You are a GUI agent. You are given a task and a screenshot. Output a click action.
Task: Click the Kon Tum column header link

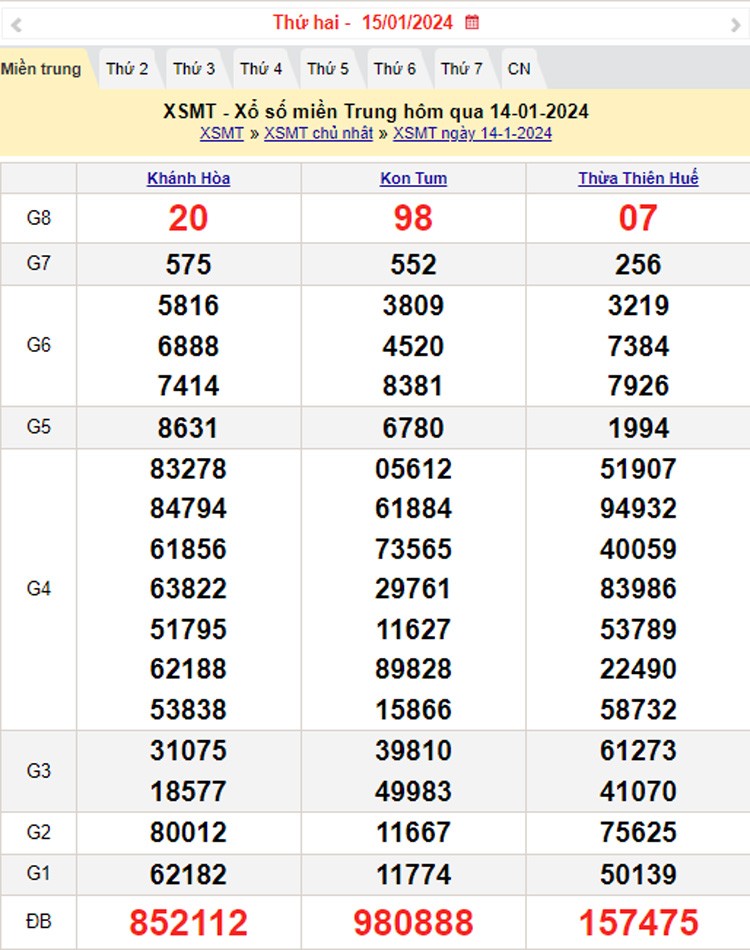point(413,179)
